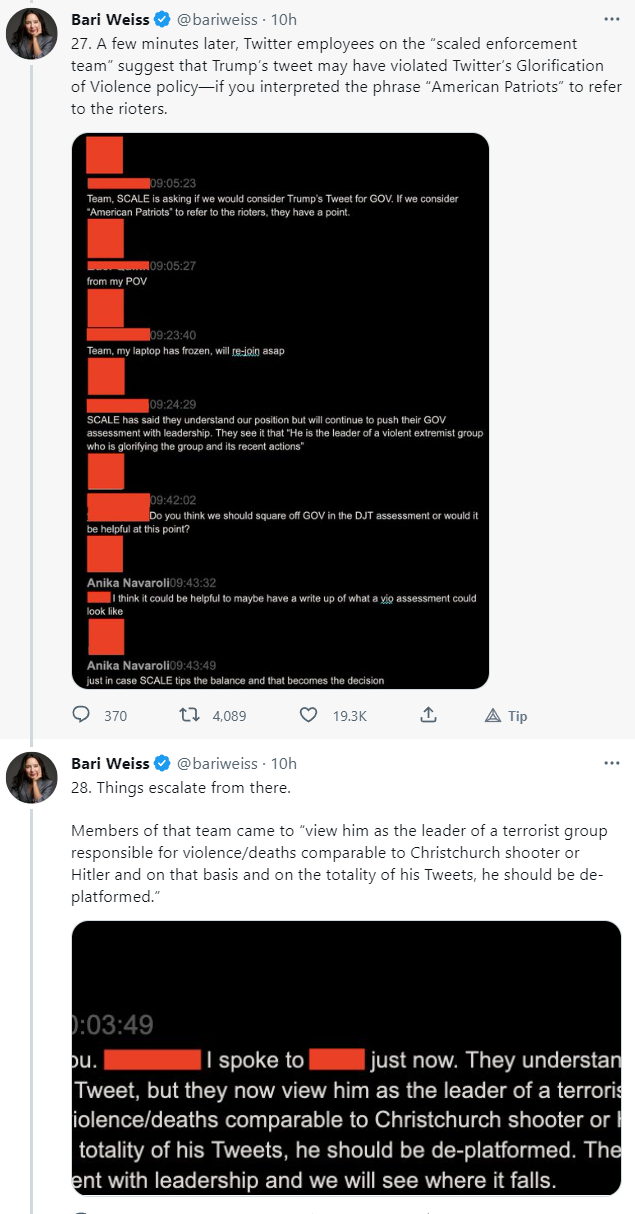Click @bariweiss handle on first tweet

coord(217,20)
